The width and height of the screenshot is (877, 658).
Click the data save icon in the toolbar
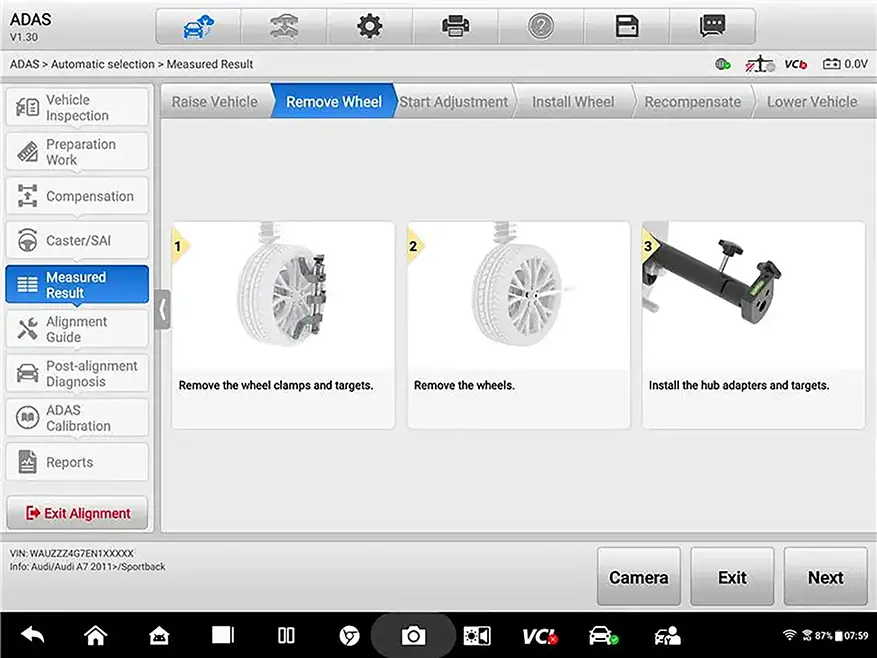(x=626, y=26)
